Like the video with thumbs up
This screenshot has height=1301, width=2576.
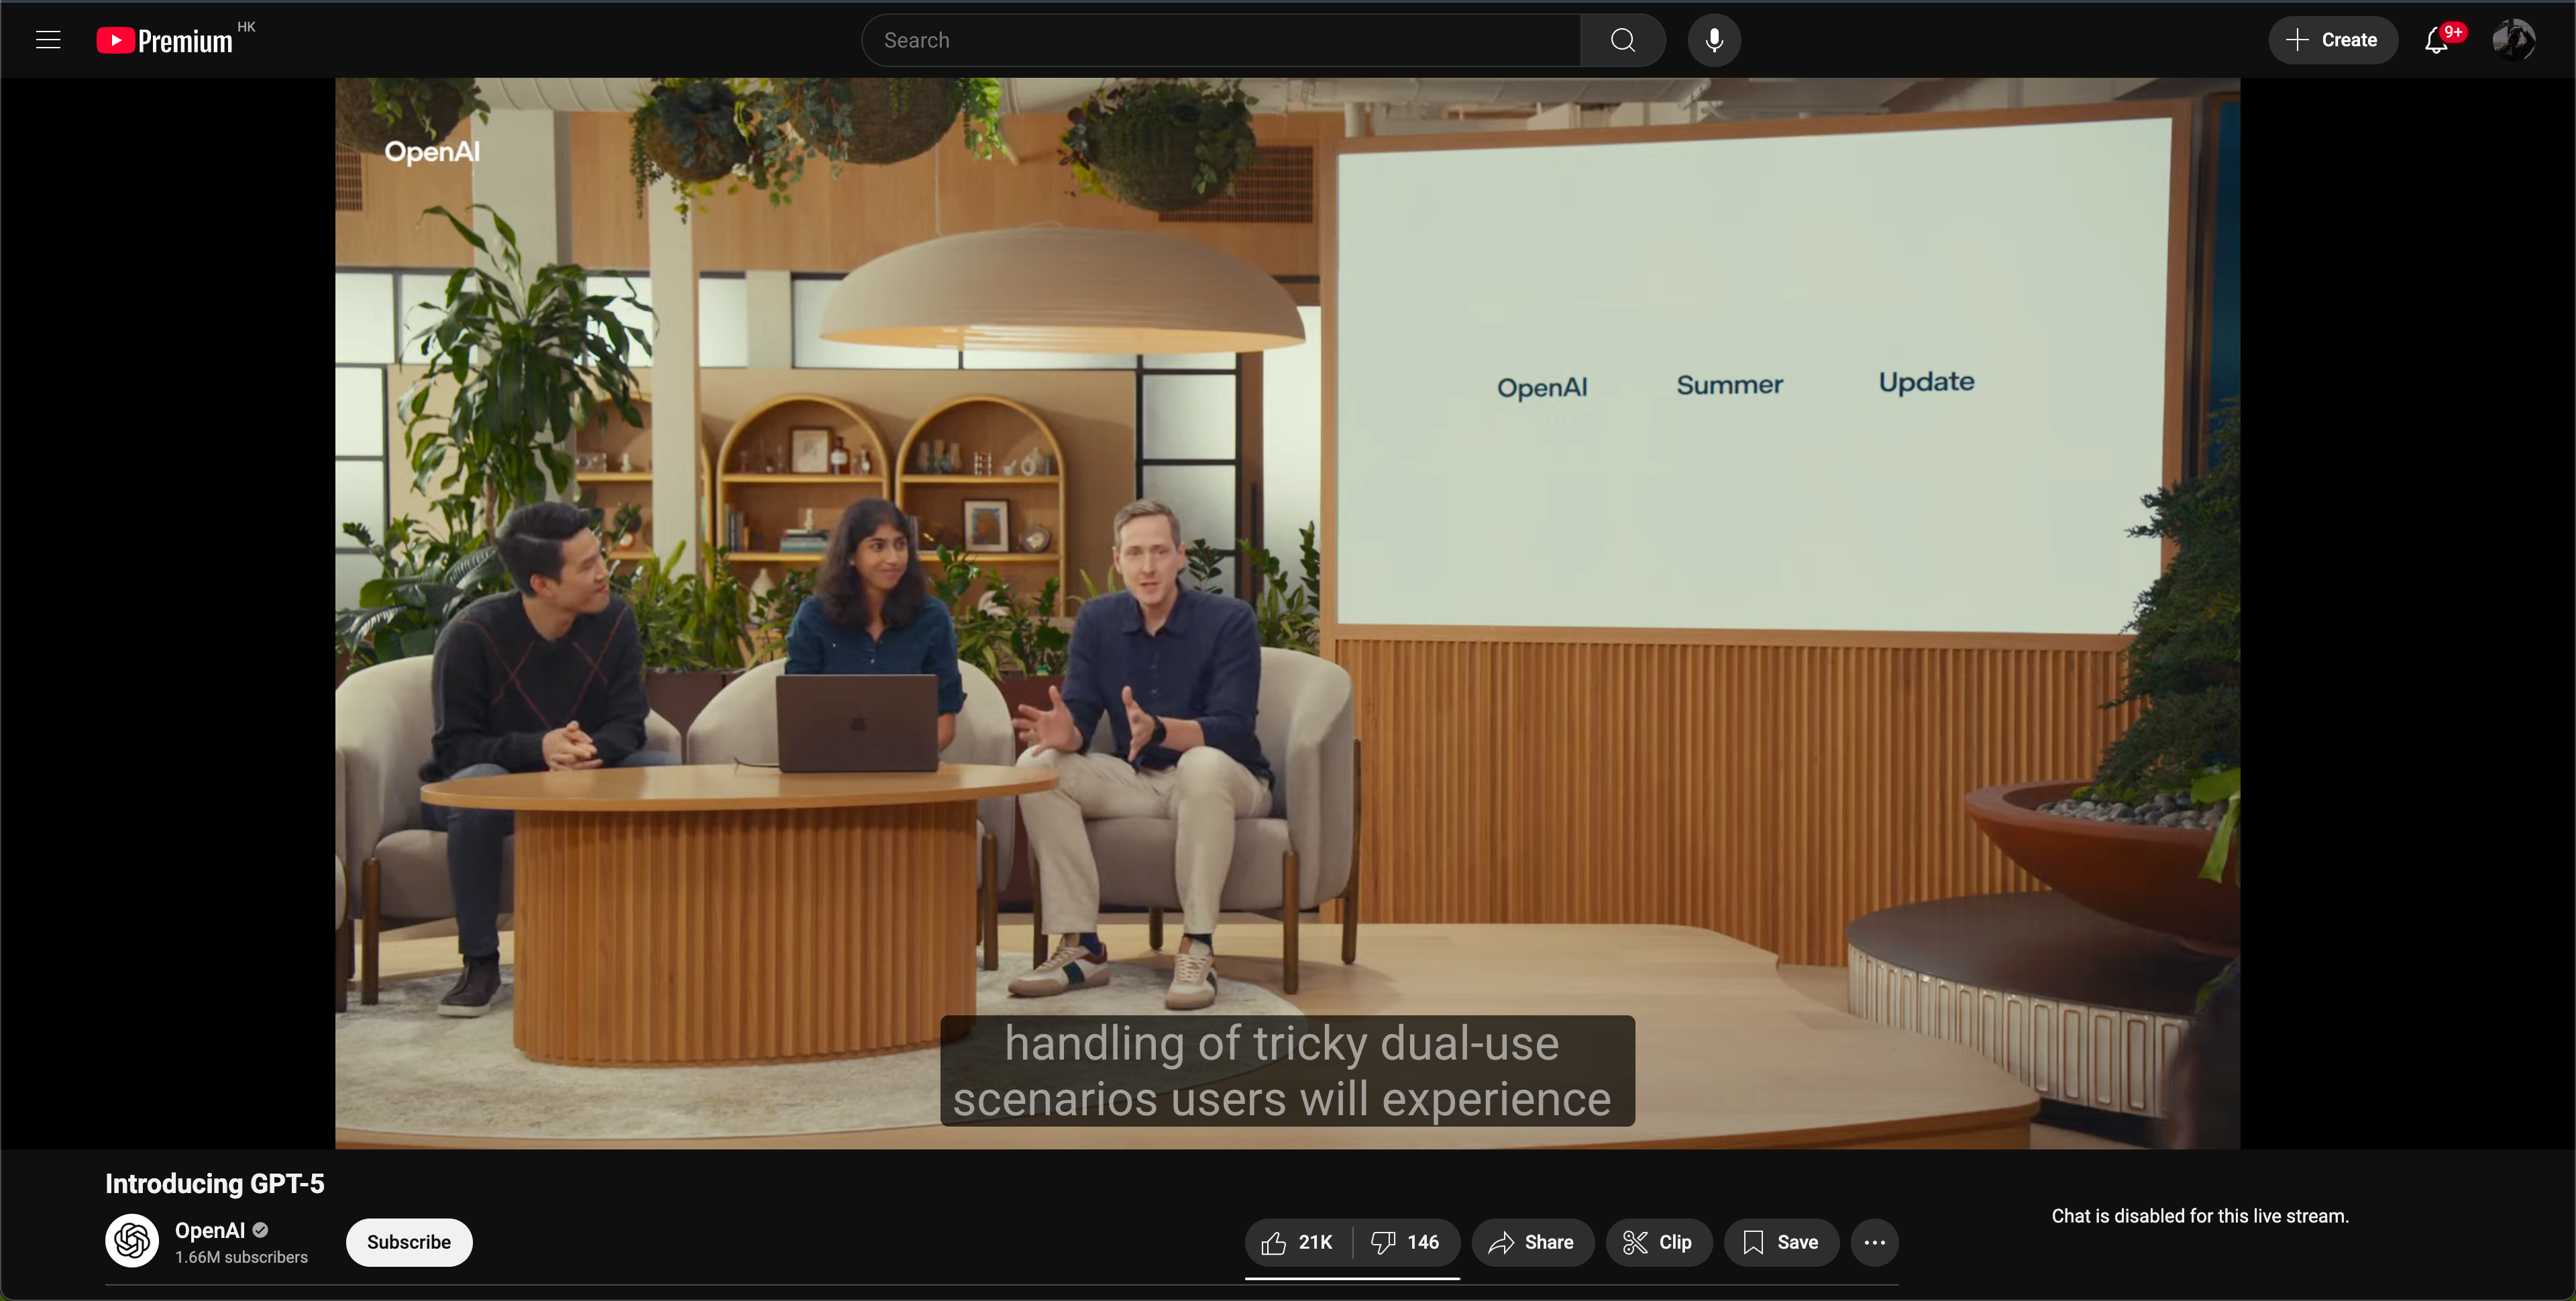point(1297,1242)
